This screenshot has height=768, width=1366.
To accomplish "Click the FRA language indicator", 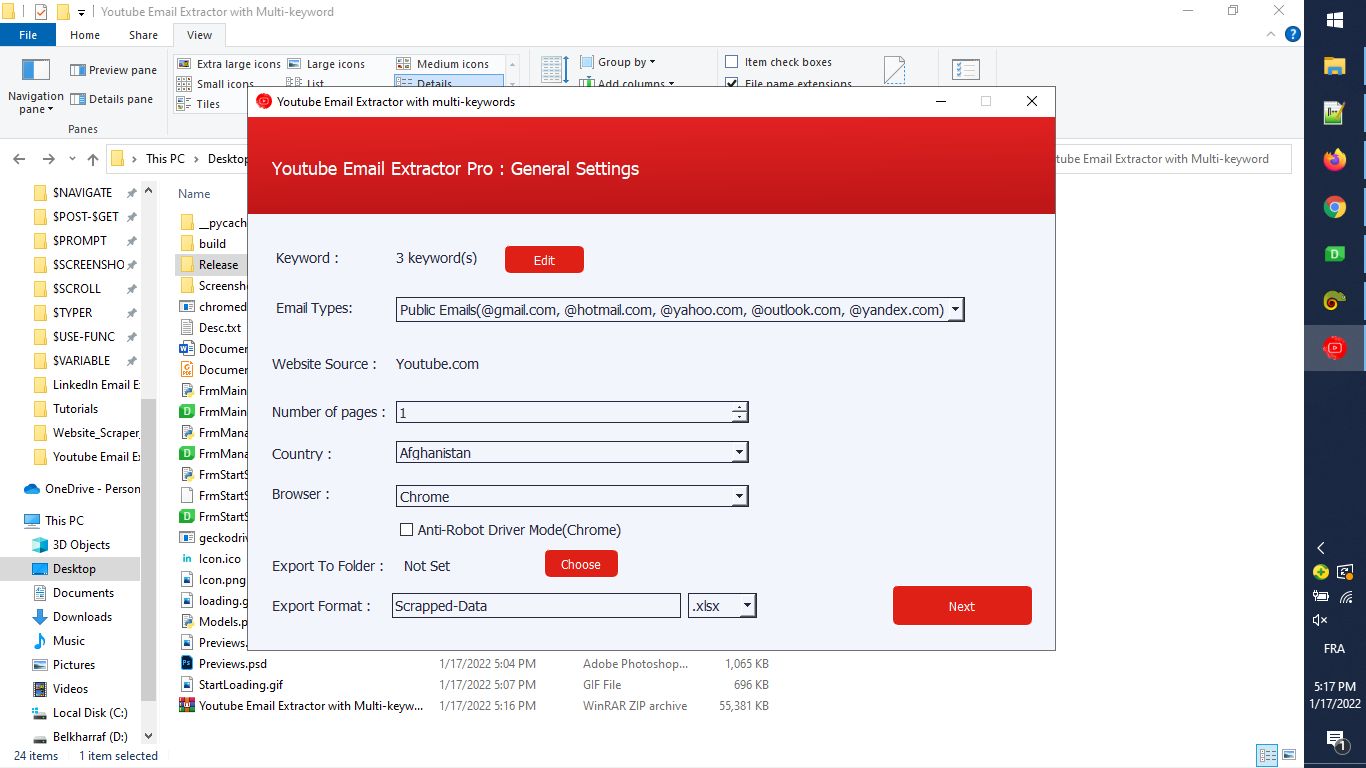I will coord(1334,649).
